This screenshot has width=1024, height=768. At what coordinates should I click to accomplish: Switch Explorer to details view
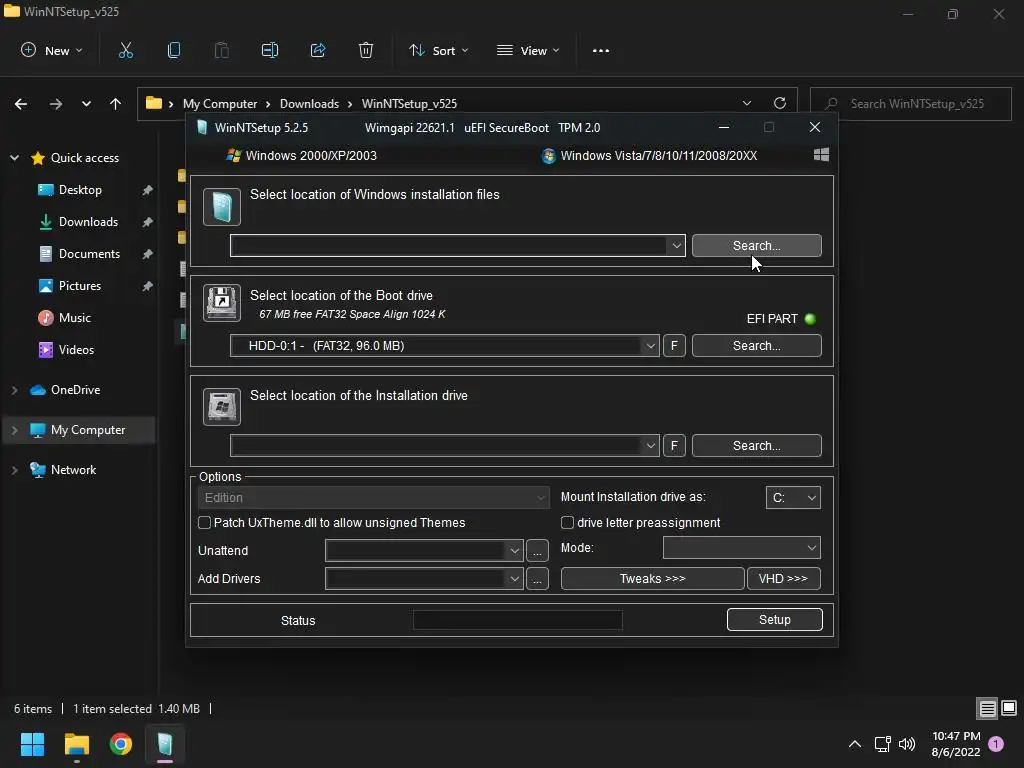[987, 708]
